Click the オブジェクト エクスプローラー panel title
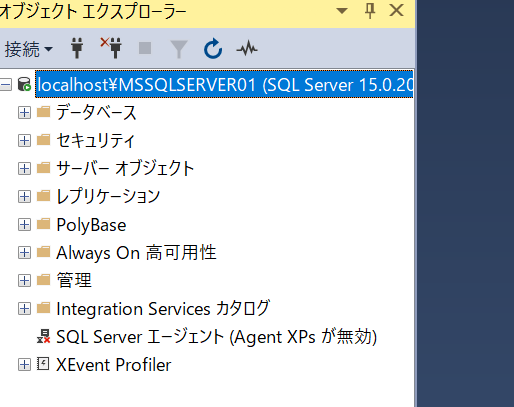Screen dimensions: 514x407 [93, 12]
